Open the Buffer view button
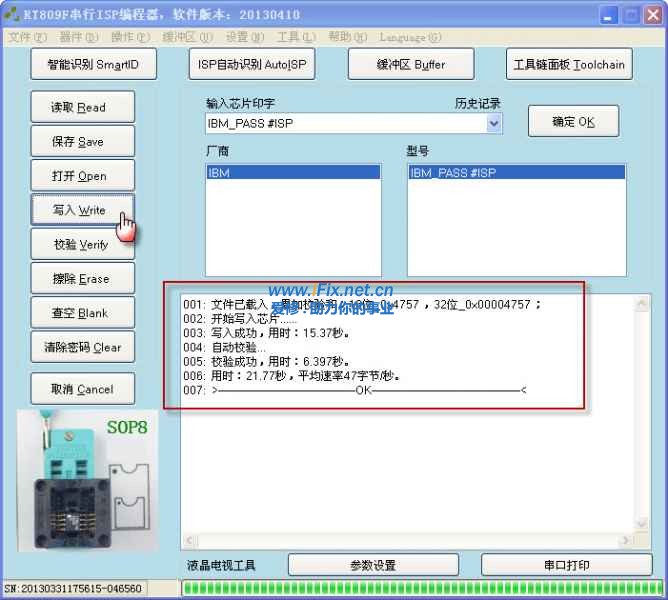 coord(410,65)
